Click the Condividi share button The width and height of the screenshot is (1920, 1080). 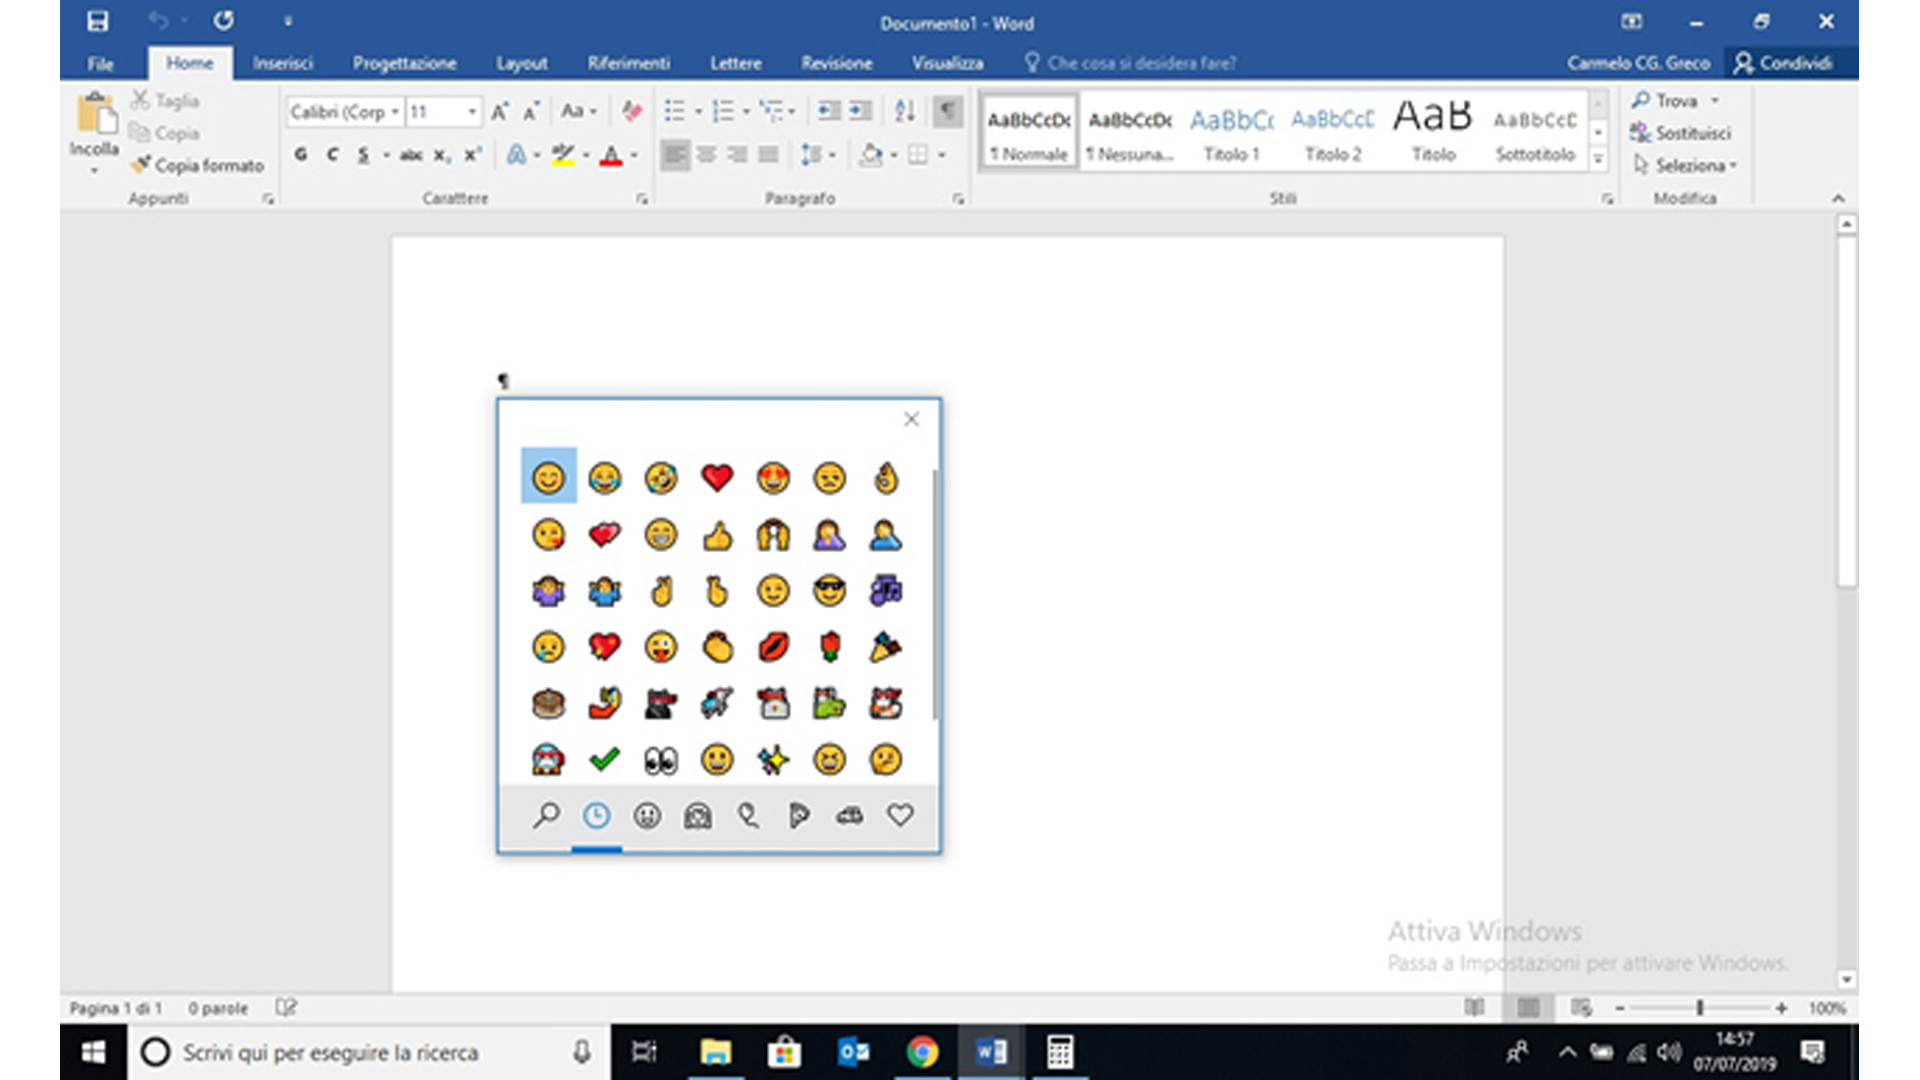click(1785, 63)
